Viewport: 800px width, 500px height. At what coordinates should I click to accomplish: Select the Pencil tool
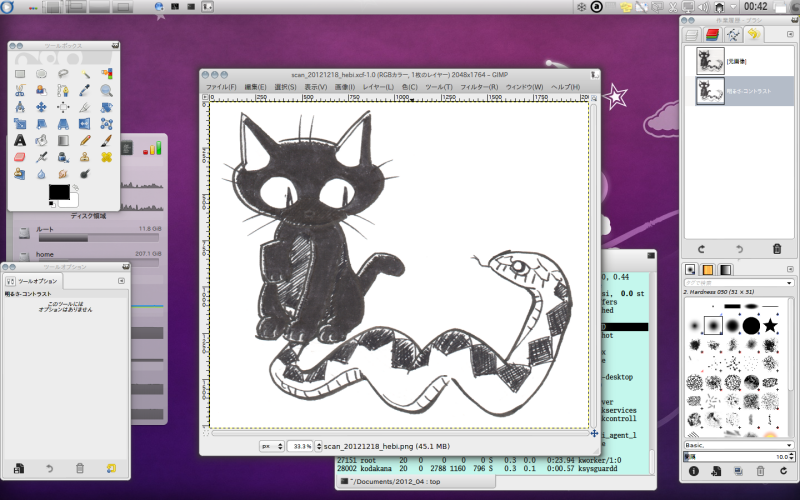click(85, 140)
